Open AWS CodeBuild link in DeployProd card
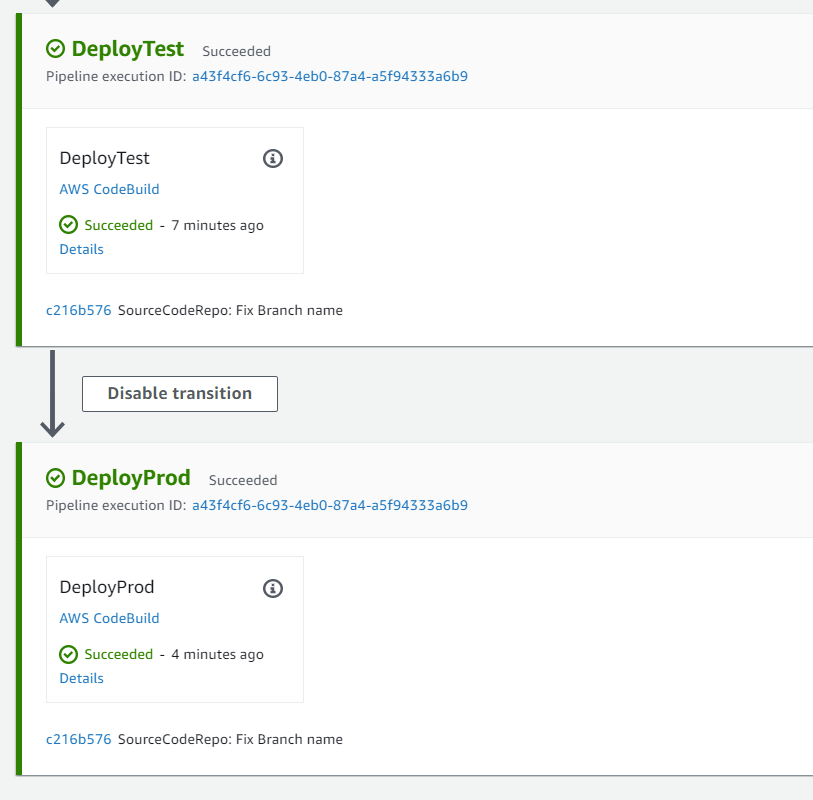 click(x=109, y=618)
